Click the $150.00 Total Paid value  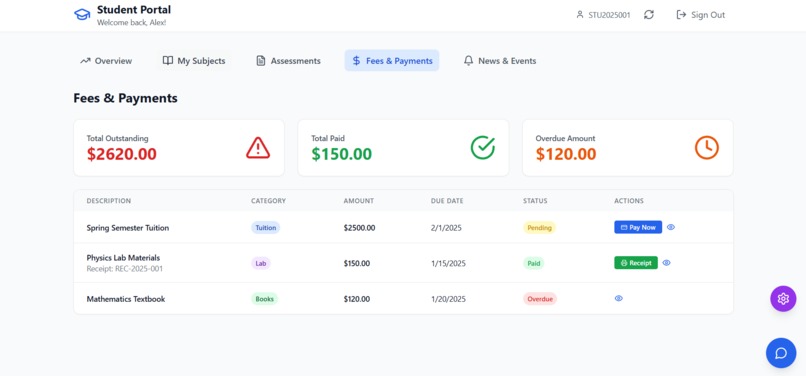[x=341, y=154]
